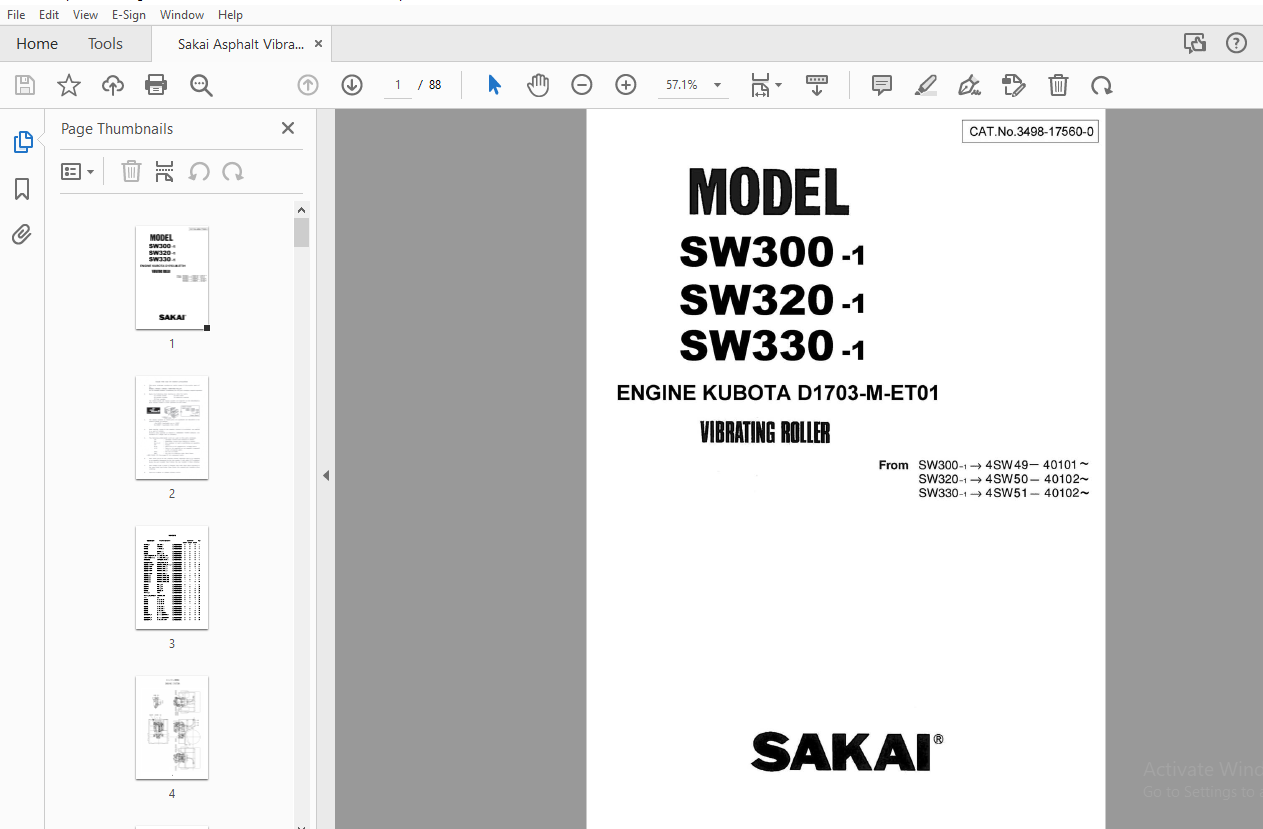Viewport: 1263px width, 829px height.
Task: Open thumbnail panel options dropdown
Action: tap(78, 171)
